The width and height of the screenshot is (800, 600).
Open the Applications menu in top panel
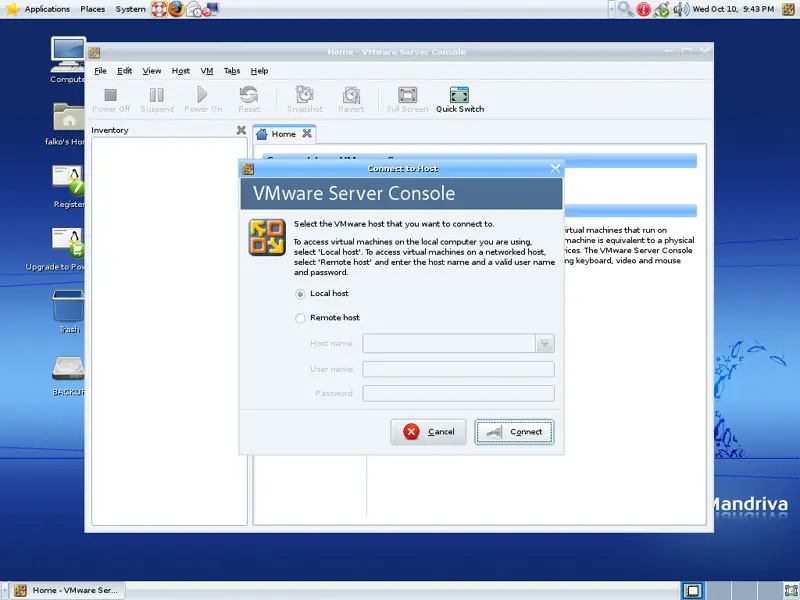(x=47, y=9)
